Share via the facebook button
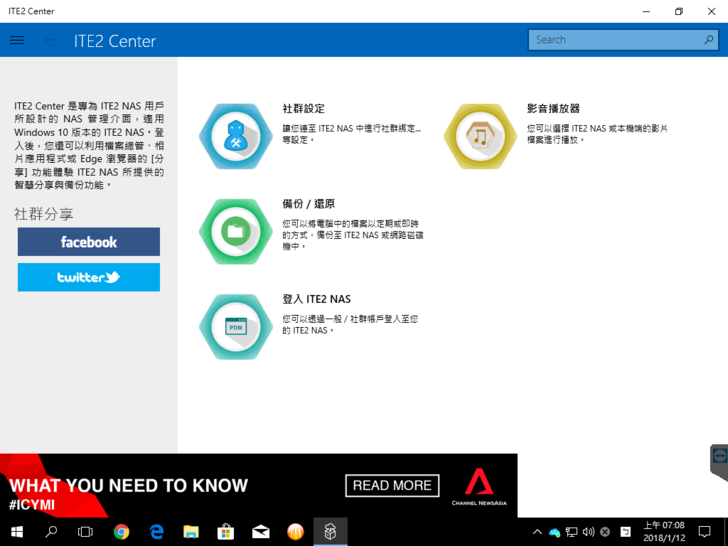 tap(88, 242)
